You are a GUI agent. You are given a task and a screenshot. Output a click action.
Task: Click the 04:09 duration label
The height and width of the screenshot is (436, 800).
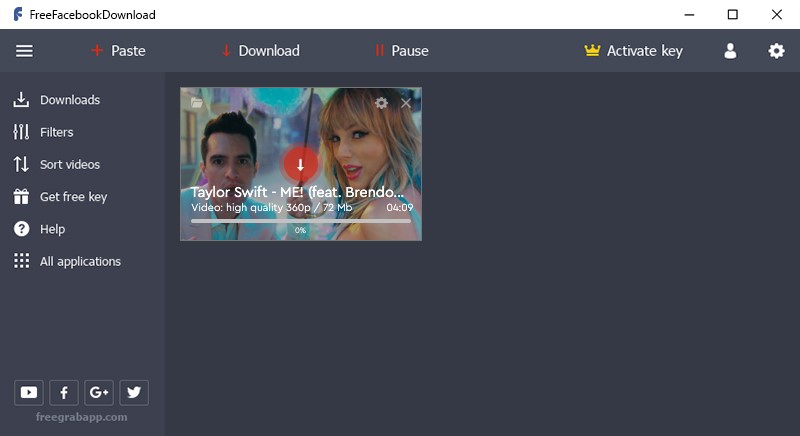(399, 208)
